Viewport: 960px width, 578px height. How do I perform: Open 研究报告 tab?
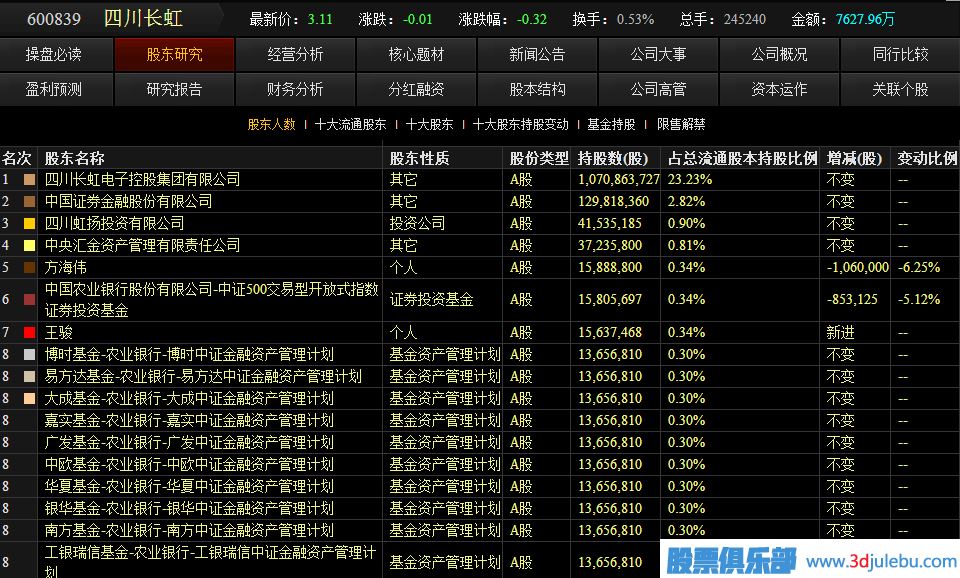point(174,89)
